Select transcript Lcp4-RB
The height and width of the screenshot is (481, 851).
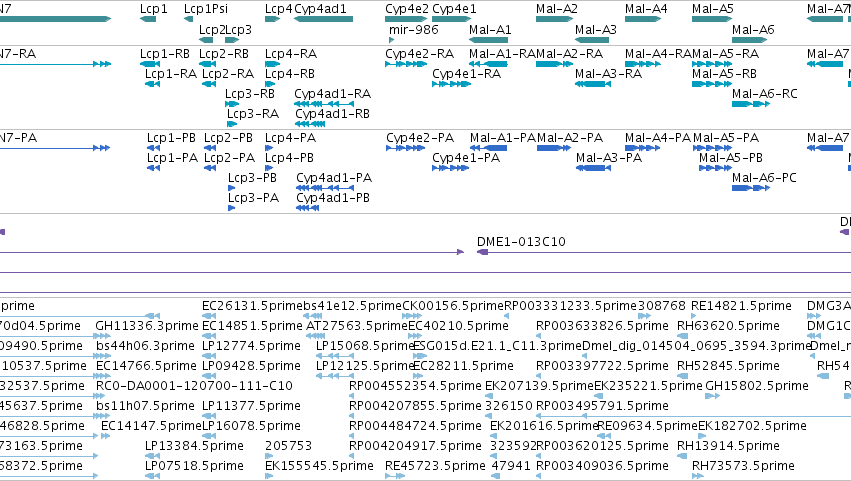(270, 84)
